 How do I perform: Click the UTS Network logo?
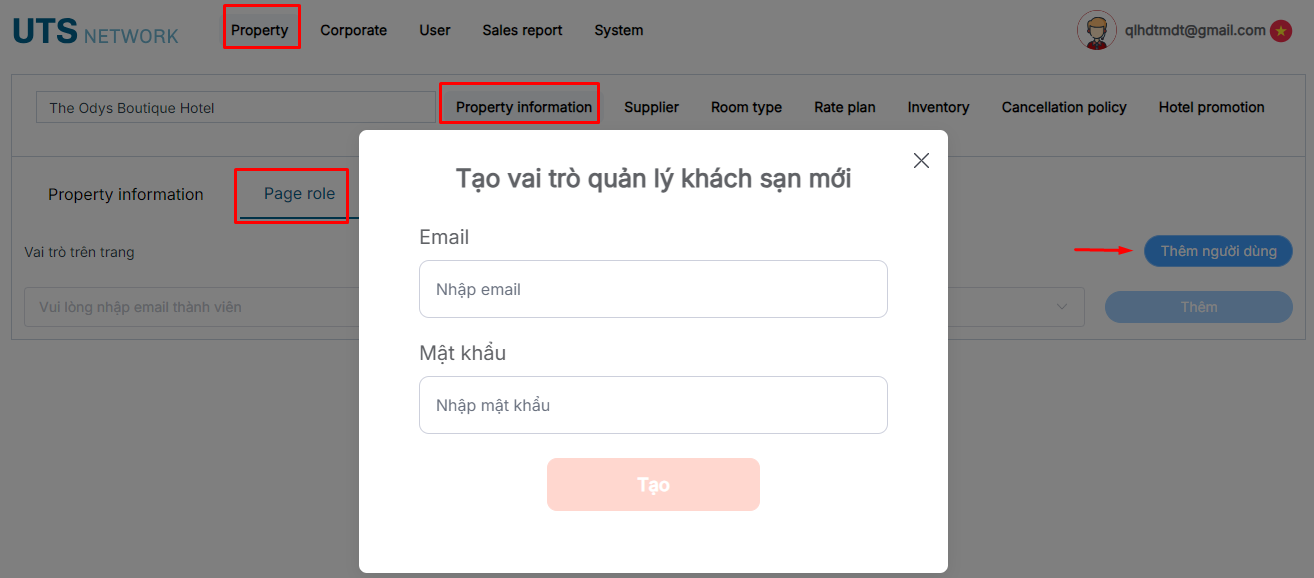tap(95, 31)
